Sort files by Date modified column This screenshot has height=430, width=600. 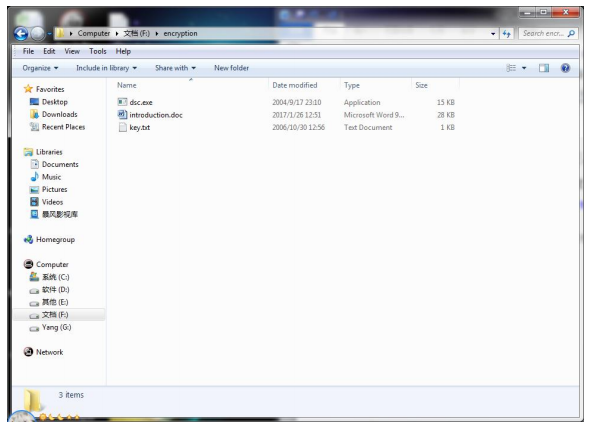(x=295, y=86)
